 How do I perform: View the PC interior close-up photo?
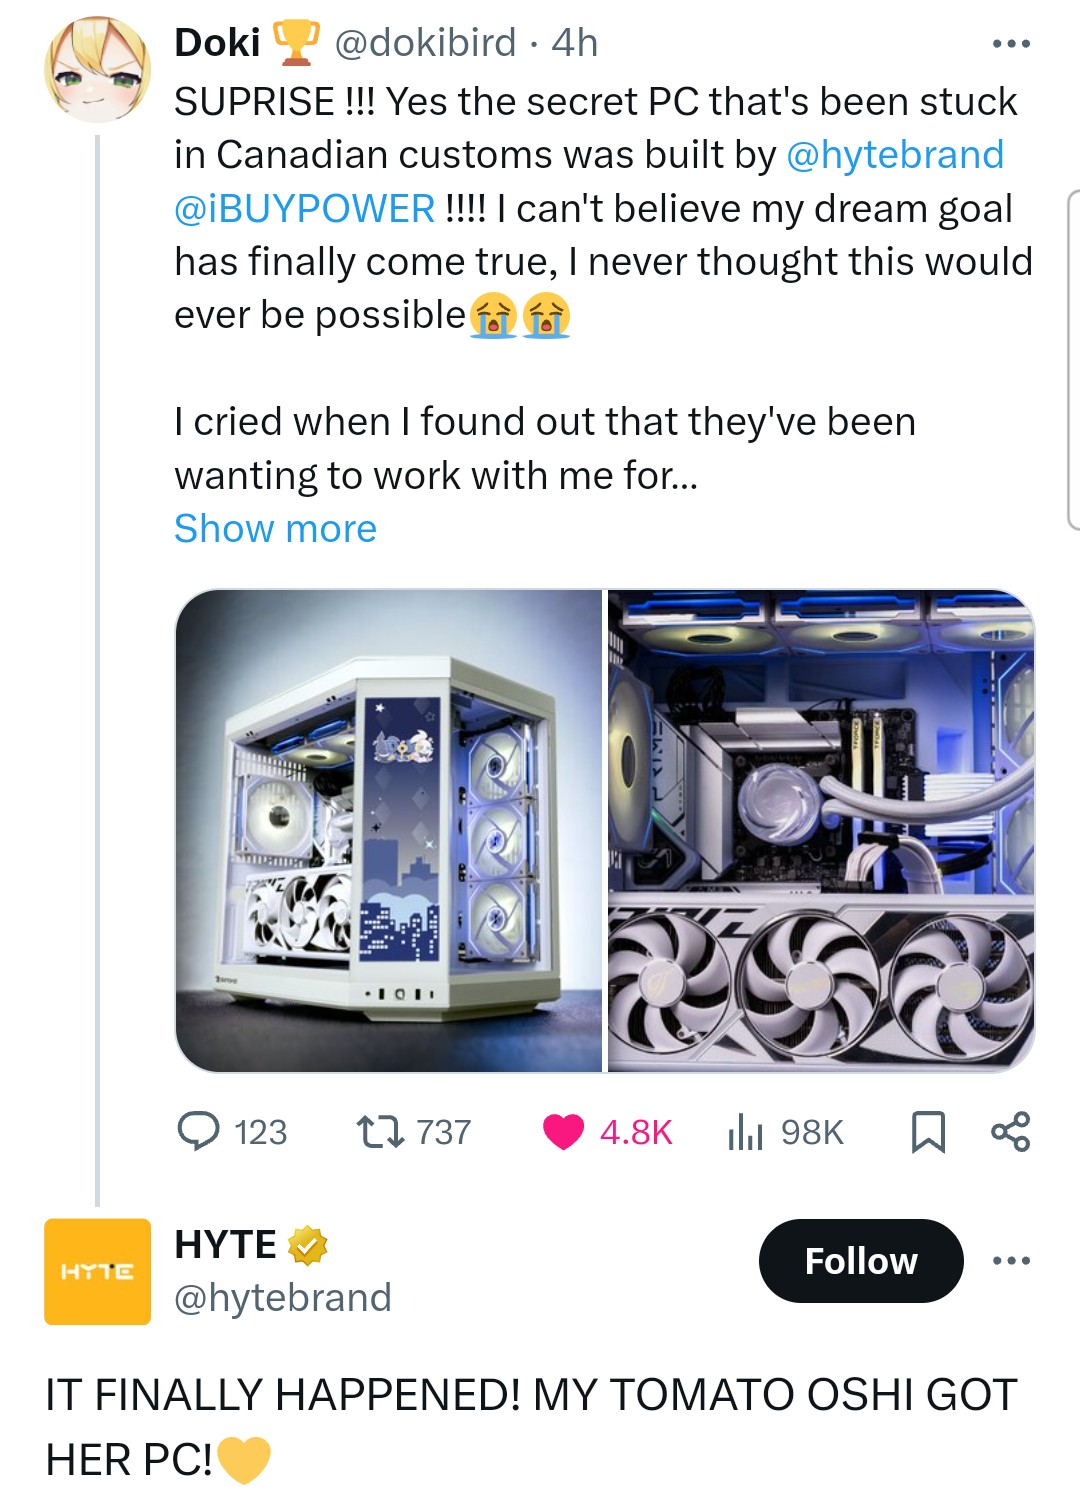(x=821, y=830)
